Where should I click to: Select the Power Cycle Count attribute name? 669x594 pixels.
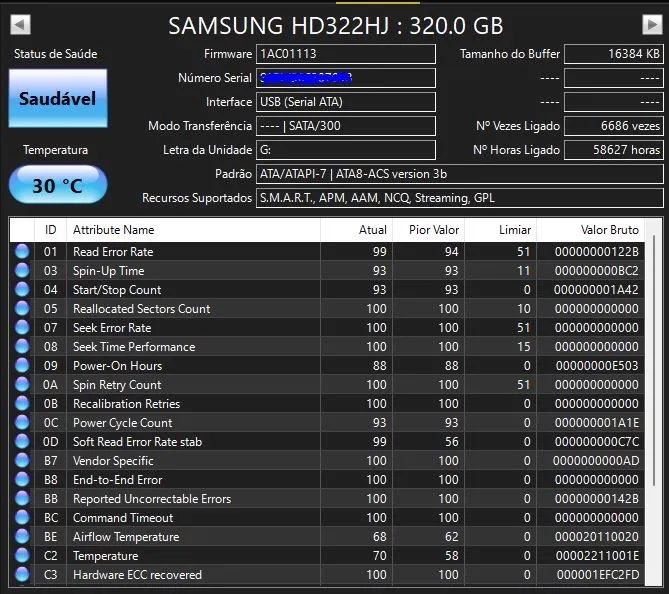(x=122, y=423)
